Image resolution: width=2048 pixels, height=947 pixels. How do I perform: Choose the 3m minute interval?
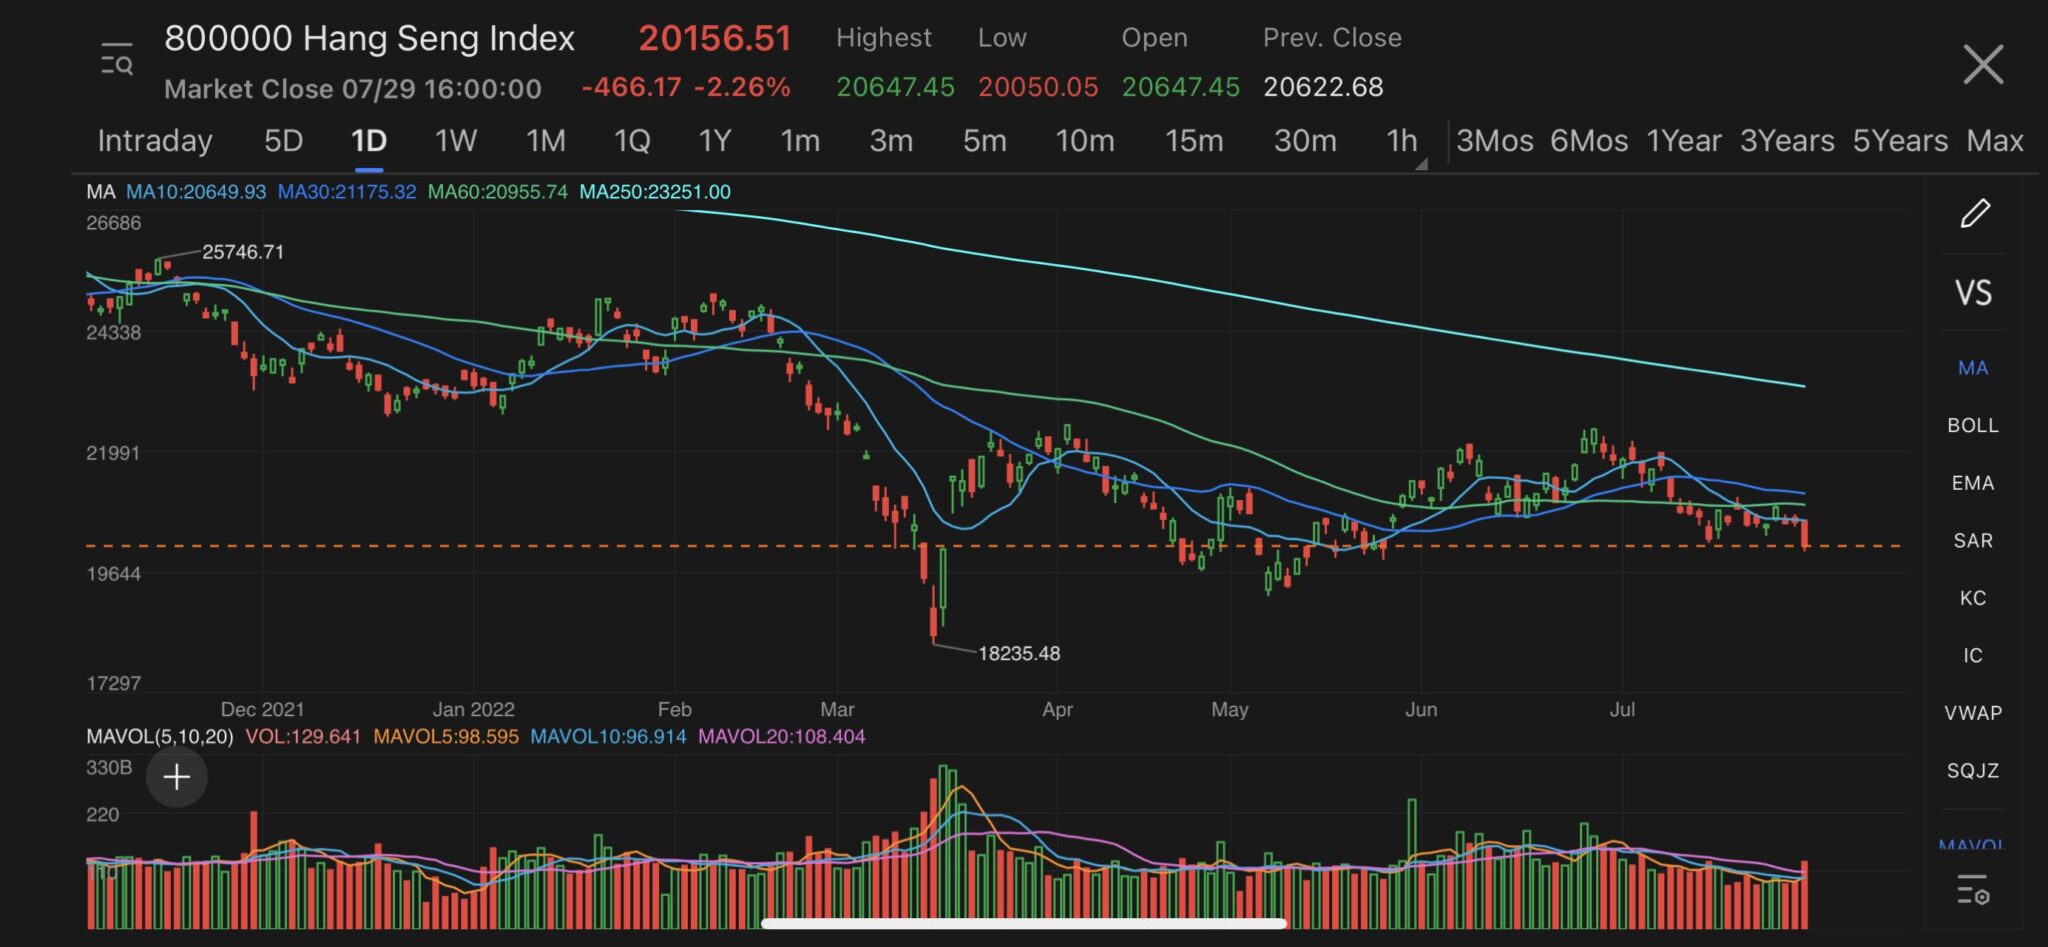point(891,141)
